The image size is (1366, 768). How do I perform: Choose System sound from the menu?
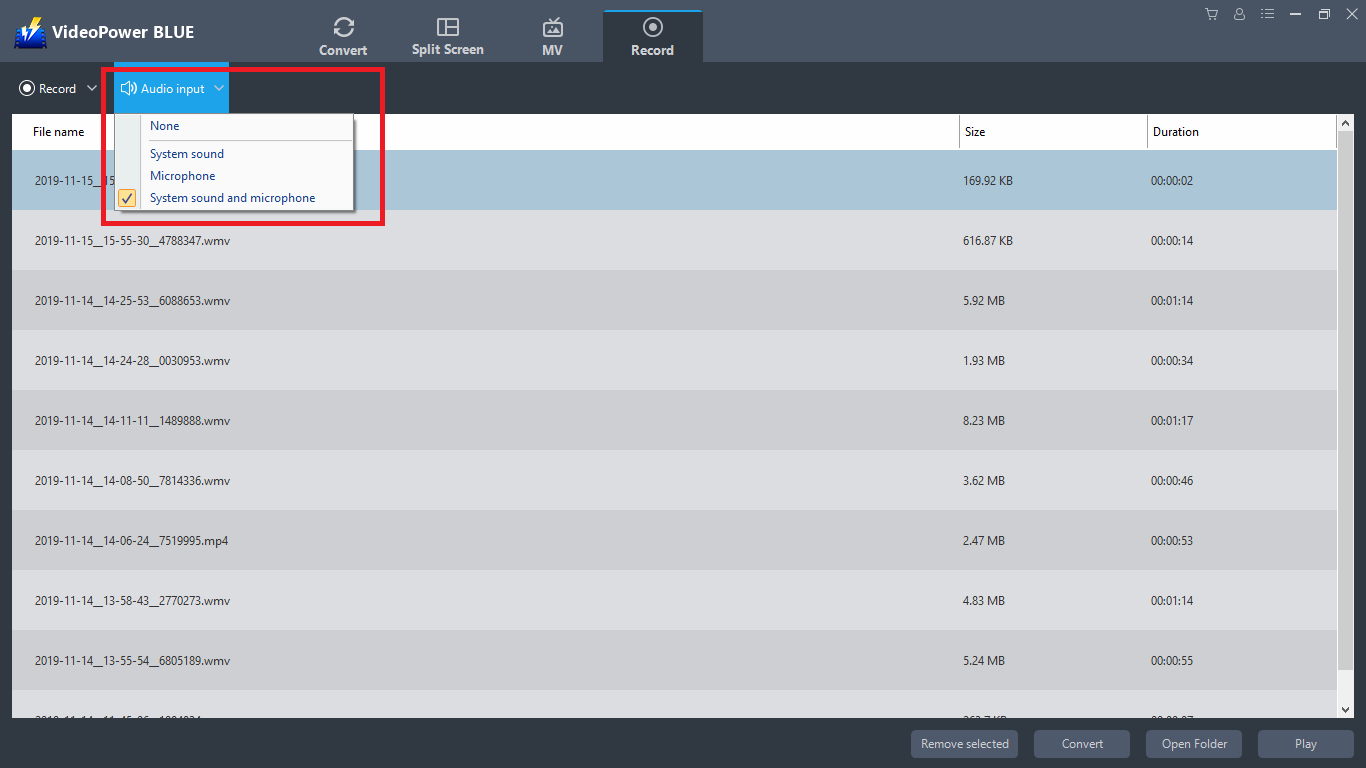[186, 153]
